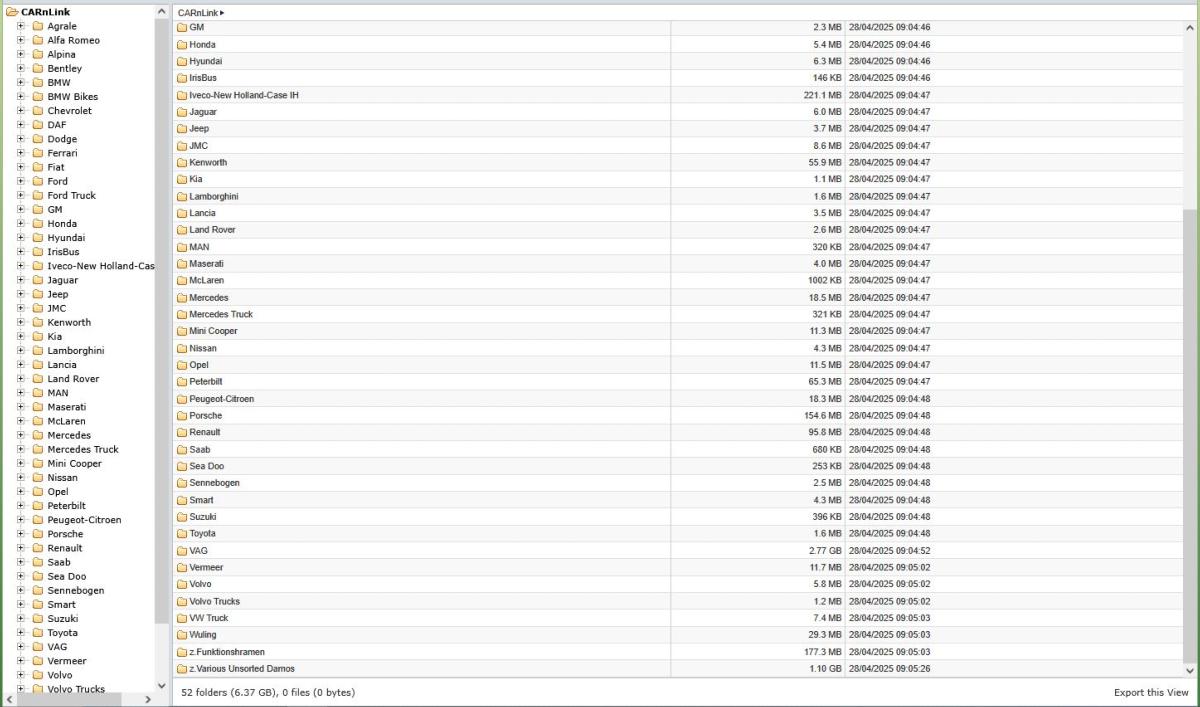The height and width of the screenshot is (707, 1200).
Task: Click the Jaguar folder icon in list
Action: 182,112
